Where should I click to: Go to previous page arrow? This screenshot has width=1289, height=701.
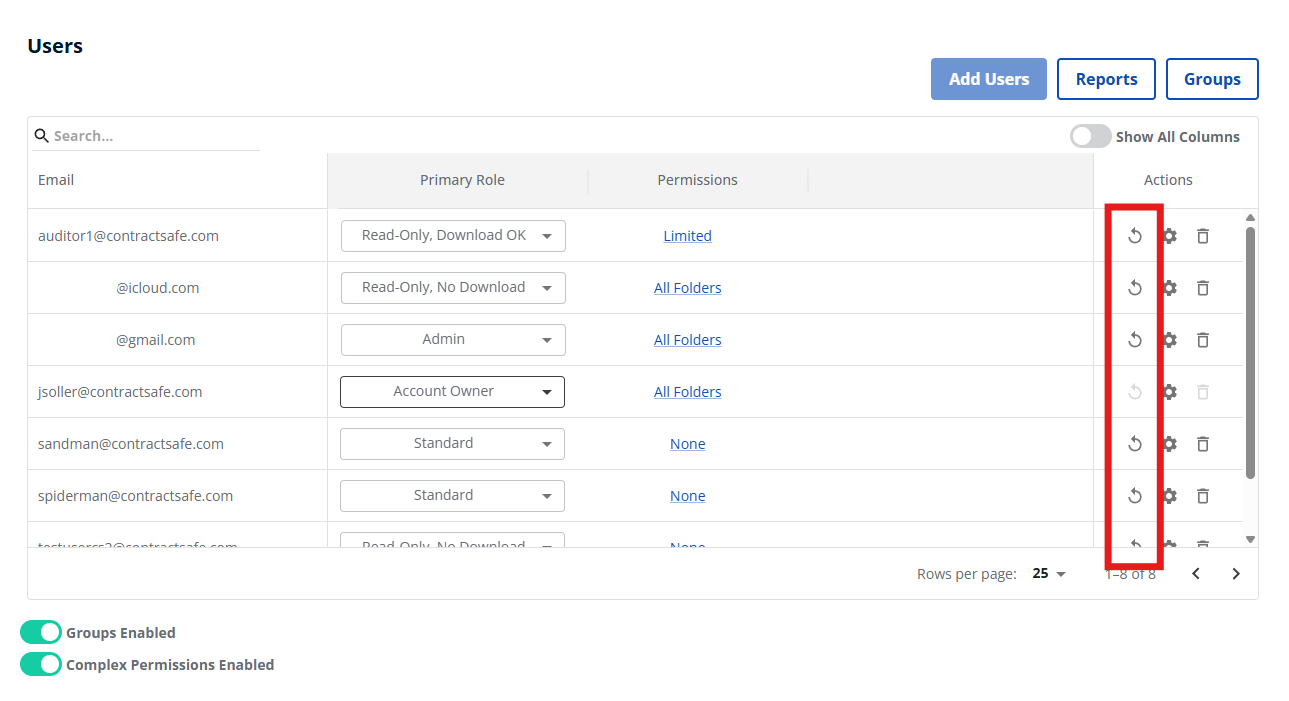pos(1196,574)
